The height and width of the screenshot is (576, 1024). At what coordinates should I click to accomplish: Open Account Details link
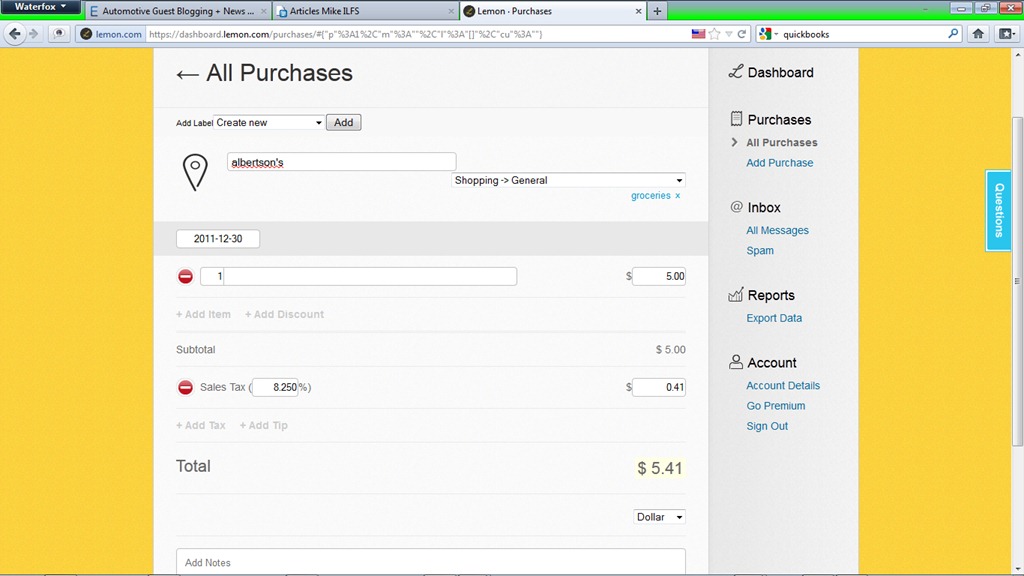tap(783, 385)
